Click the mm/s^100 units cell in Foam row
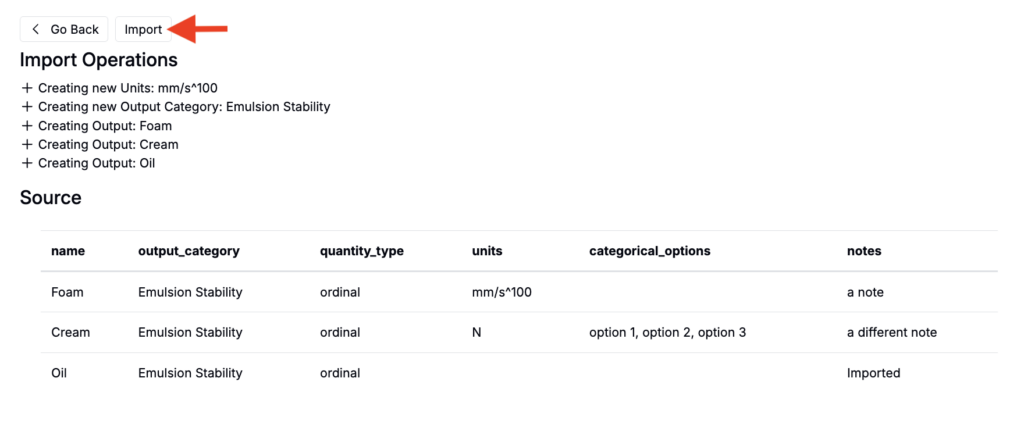Screen dimensions: 1024x428 (x=502, y=292)
